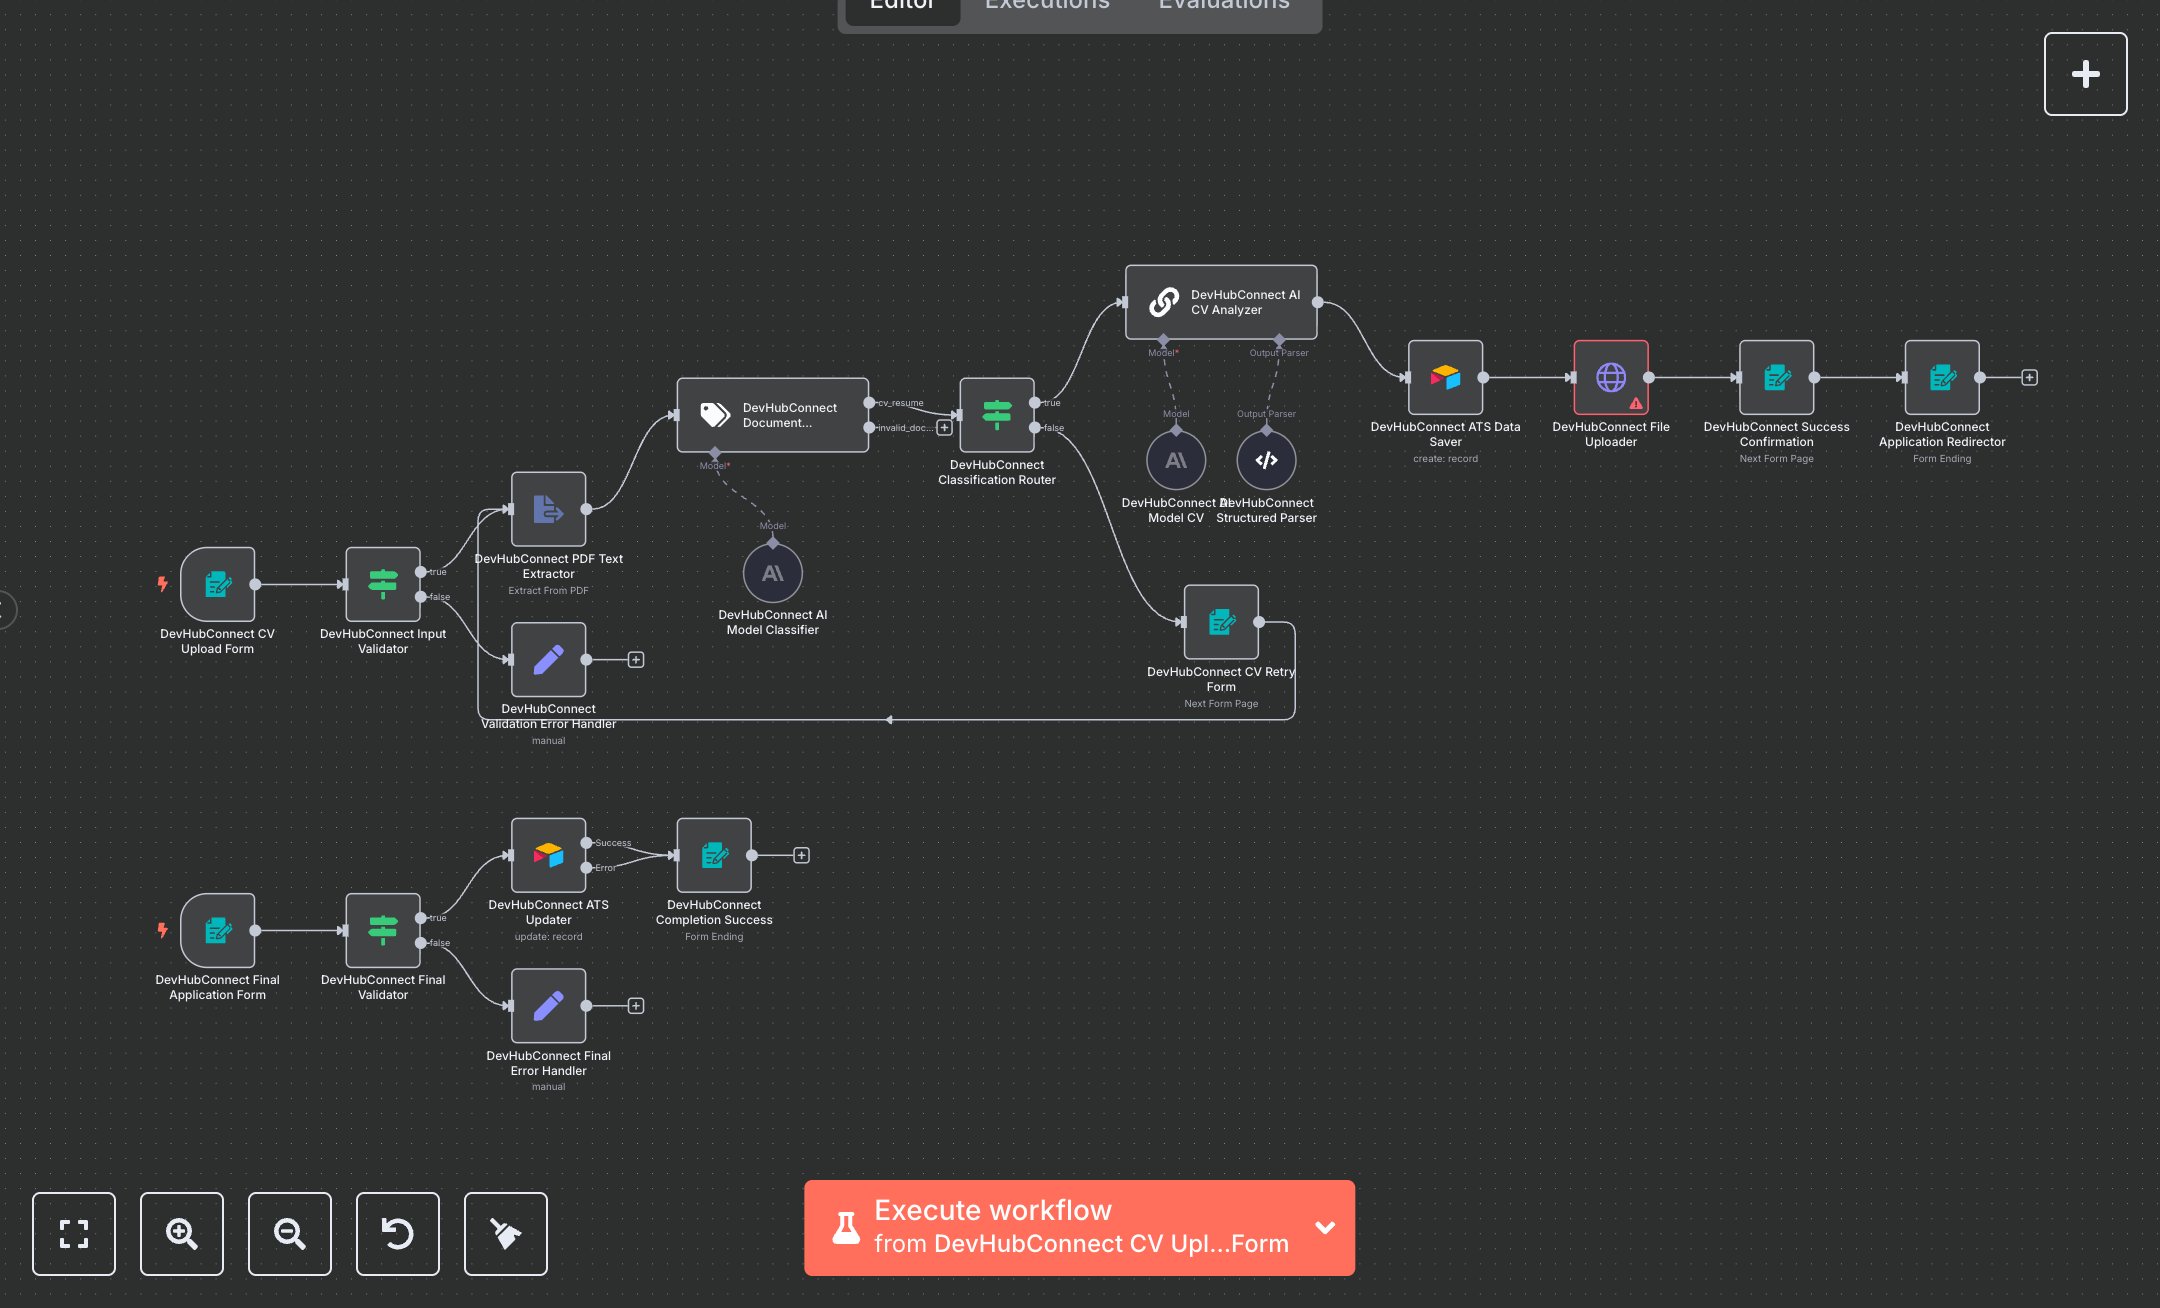This screenshot has height=1308, width=2160.
Task: Open the DevHubConnect CV Retry Form node
Action: 1220,622
